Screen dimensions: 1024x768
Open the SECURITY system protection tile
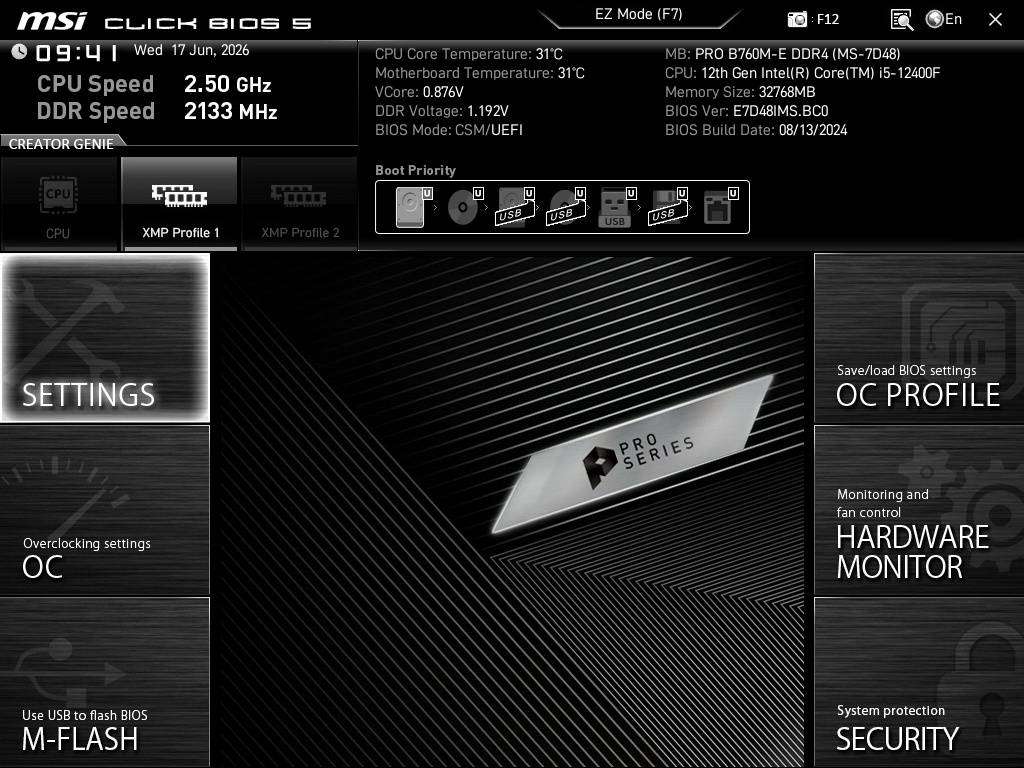(919, 682)
